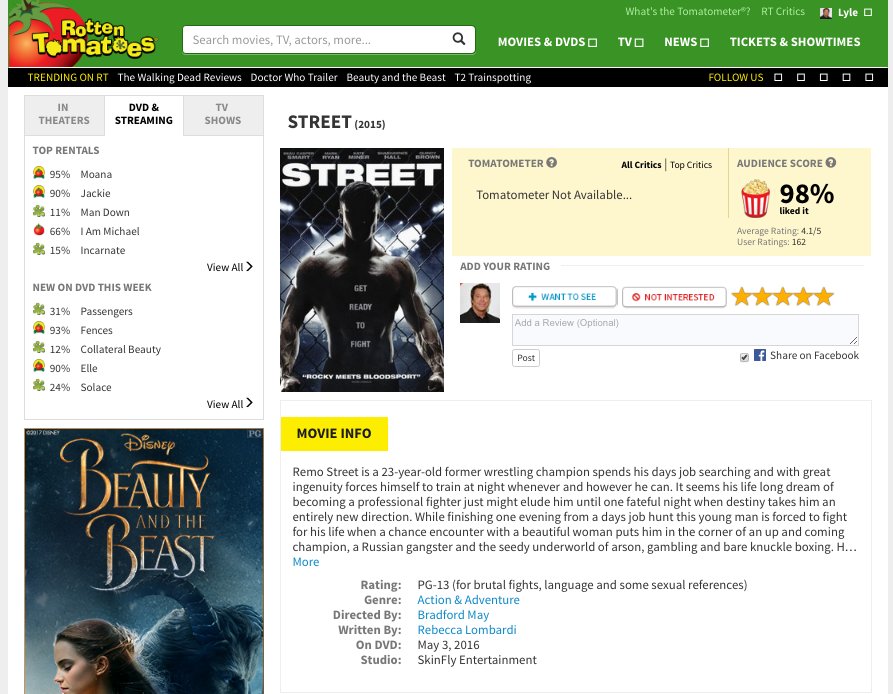
Task: Rate the movie with the first star
Action: point(742,297)
